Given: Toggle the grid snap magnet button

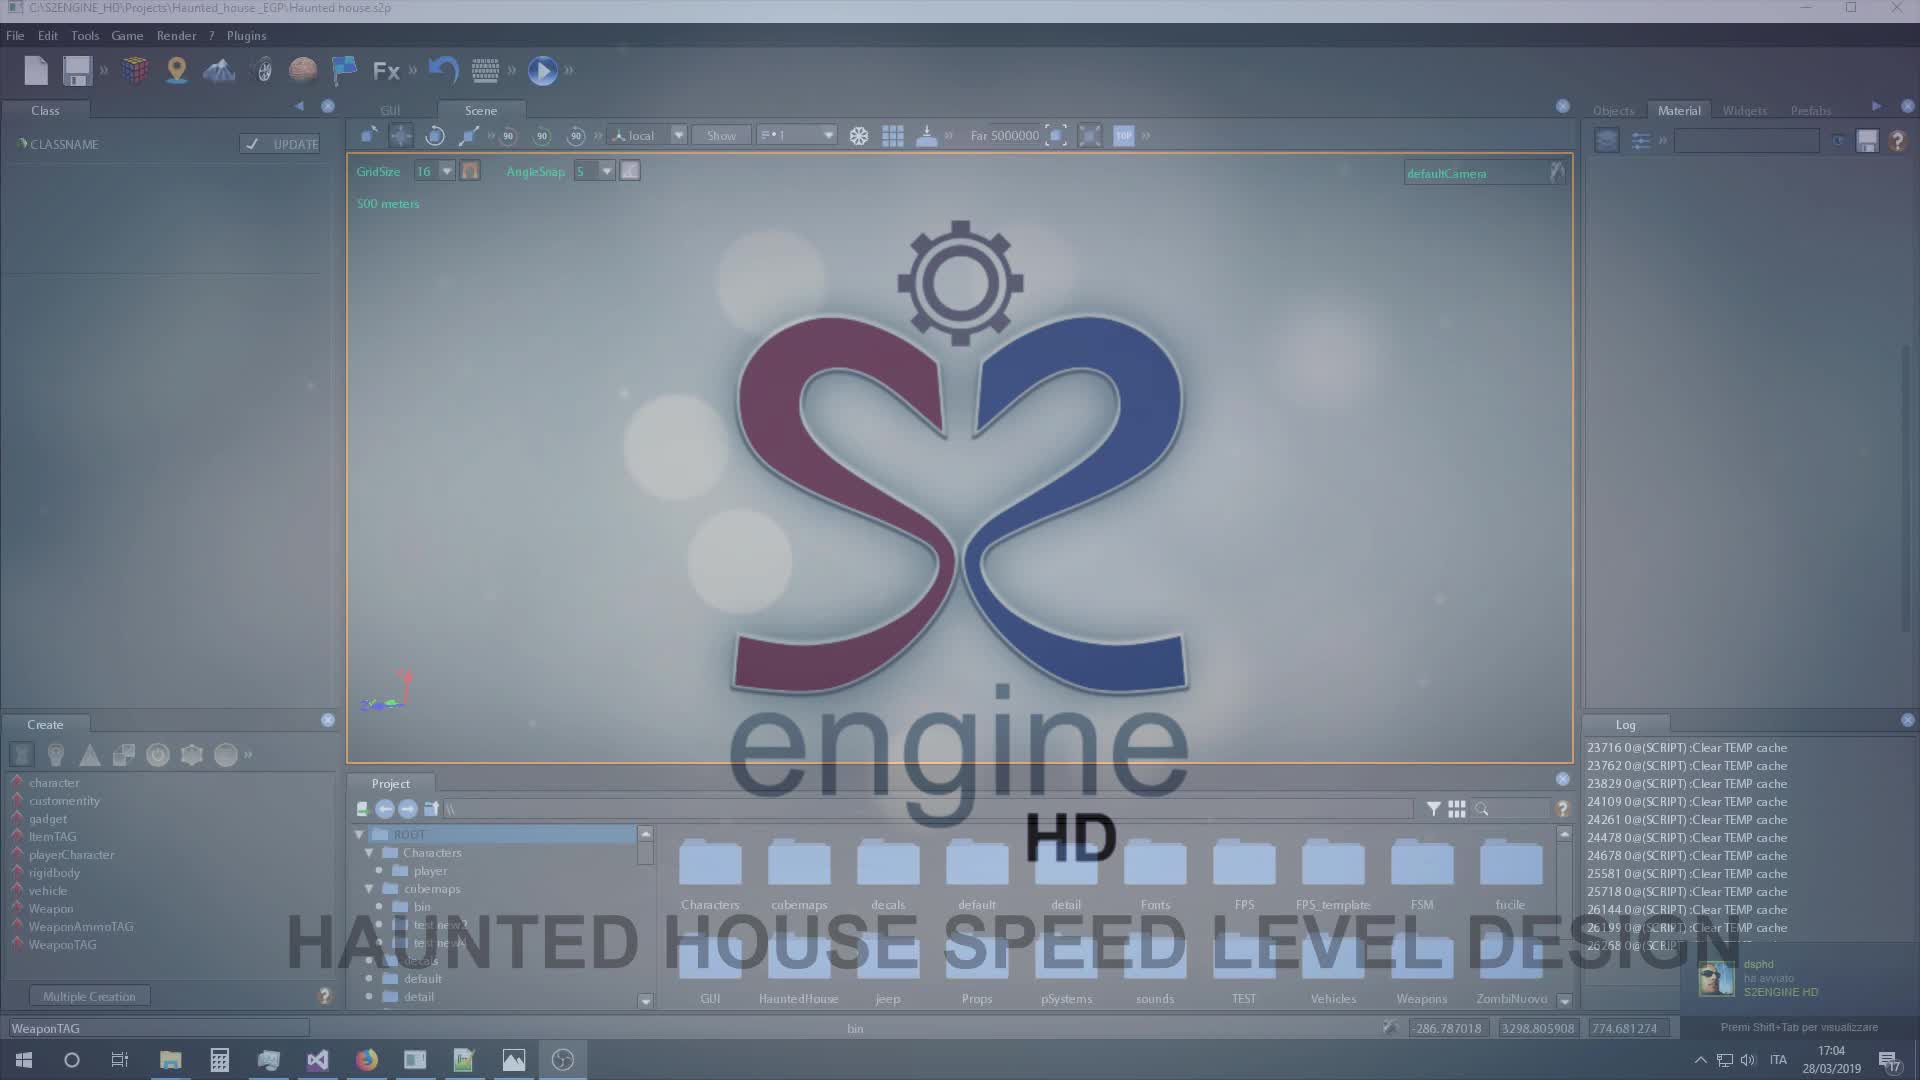Looking at the screenshot, I should [x=470, y=171].
